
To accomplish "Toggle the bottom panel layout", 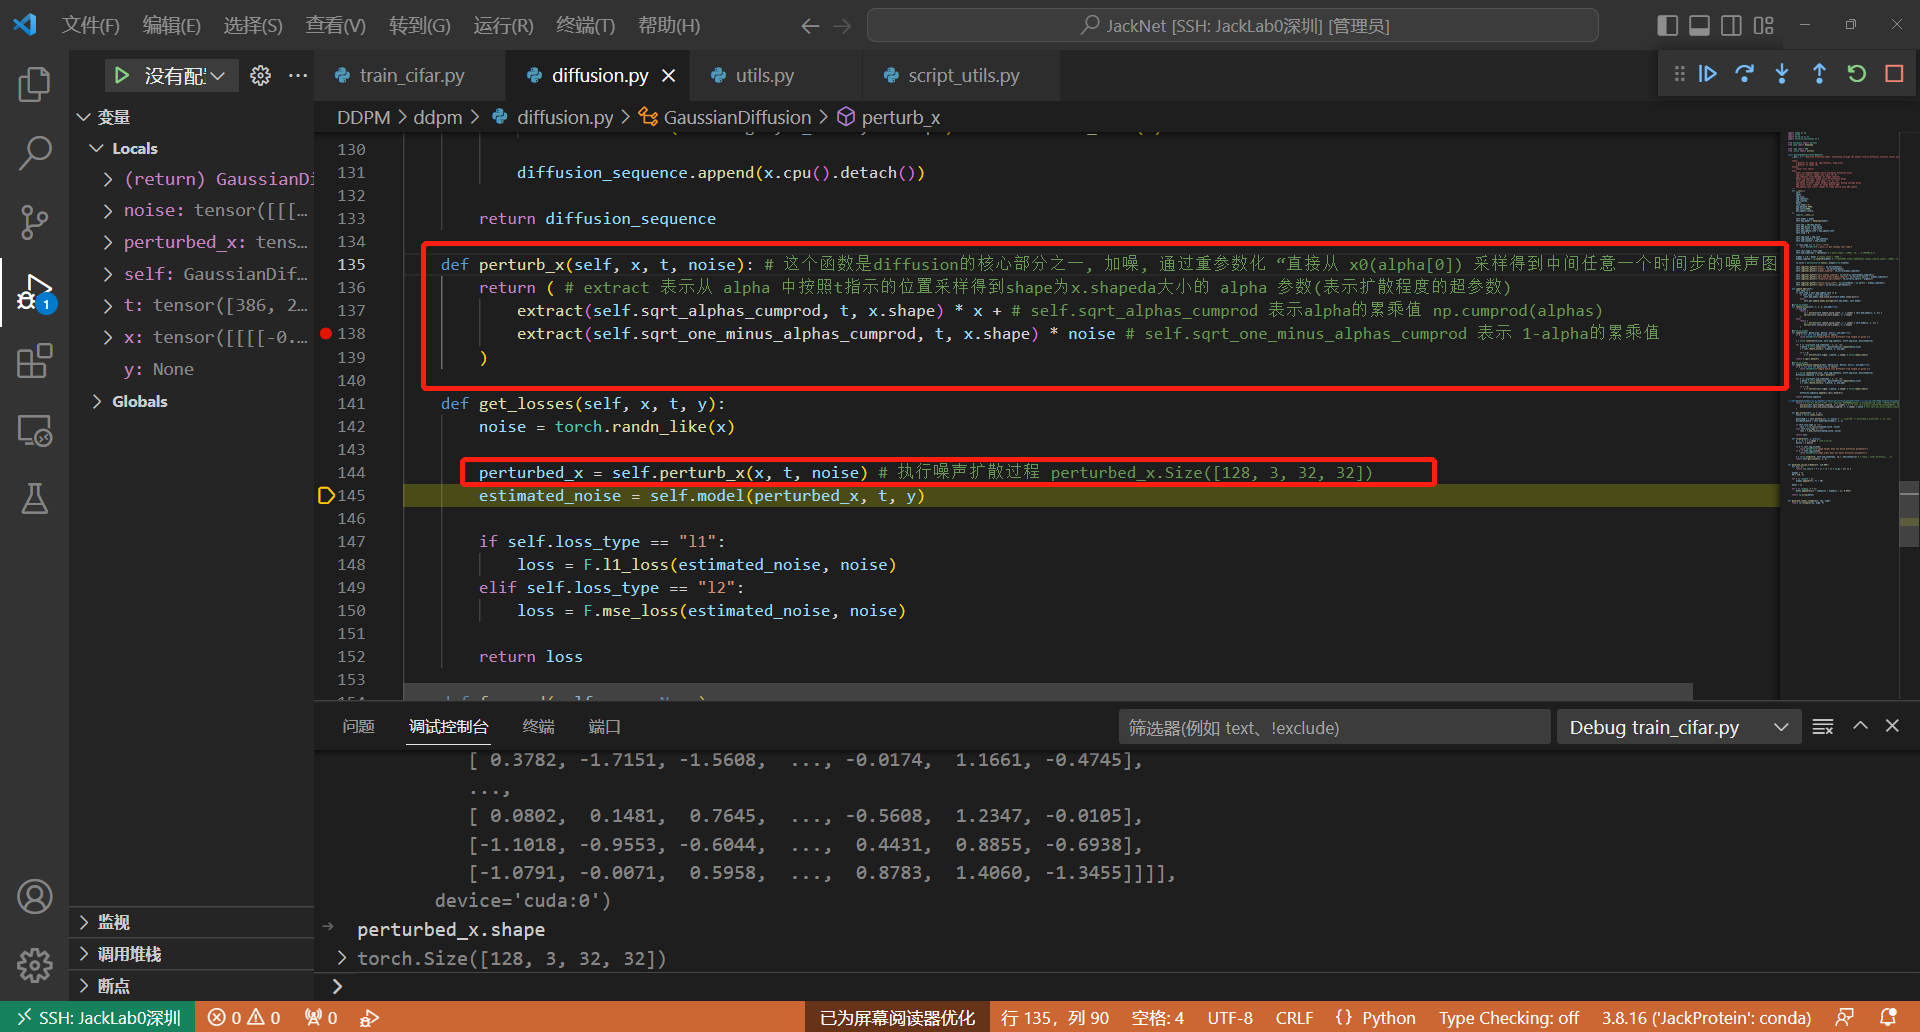I will coord(1699,26).
